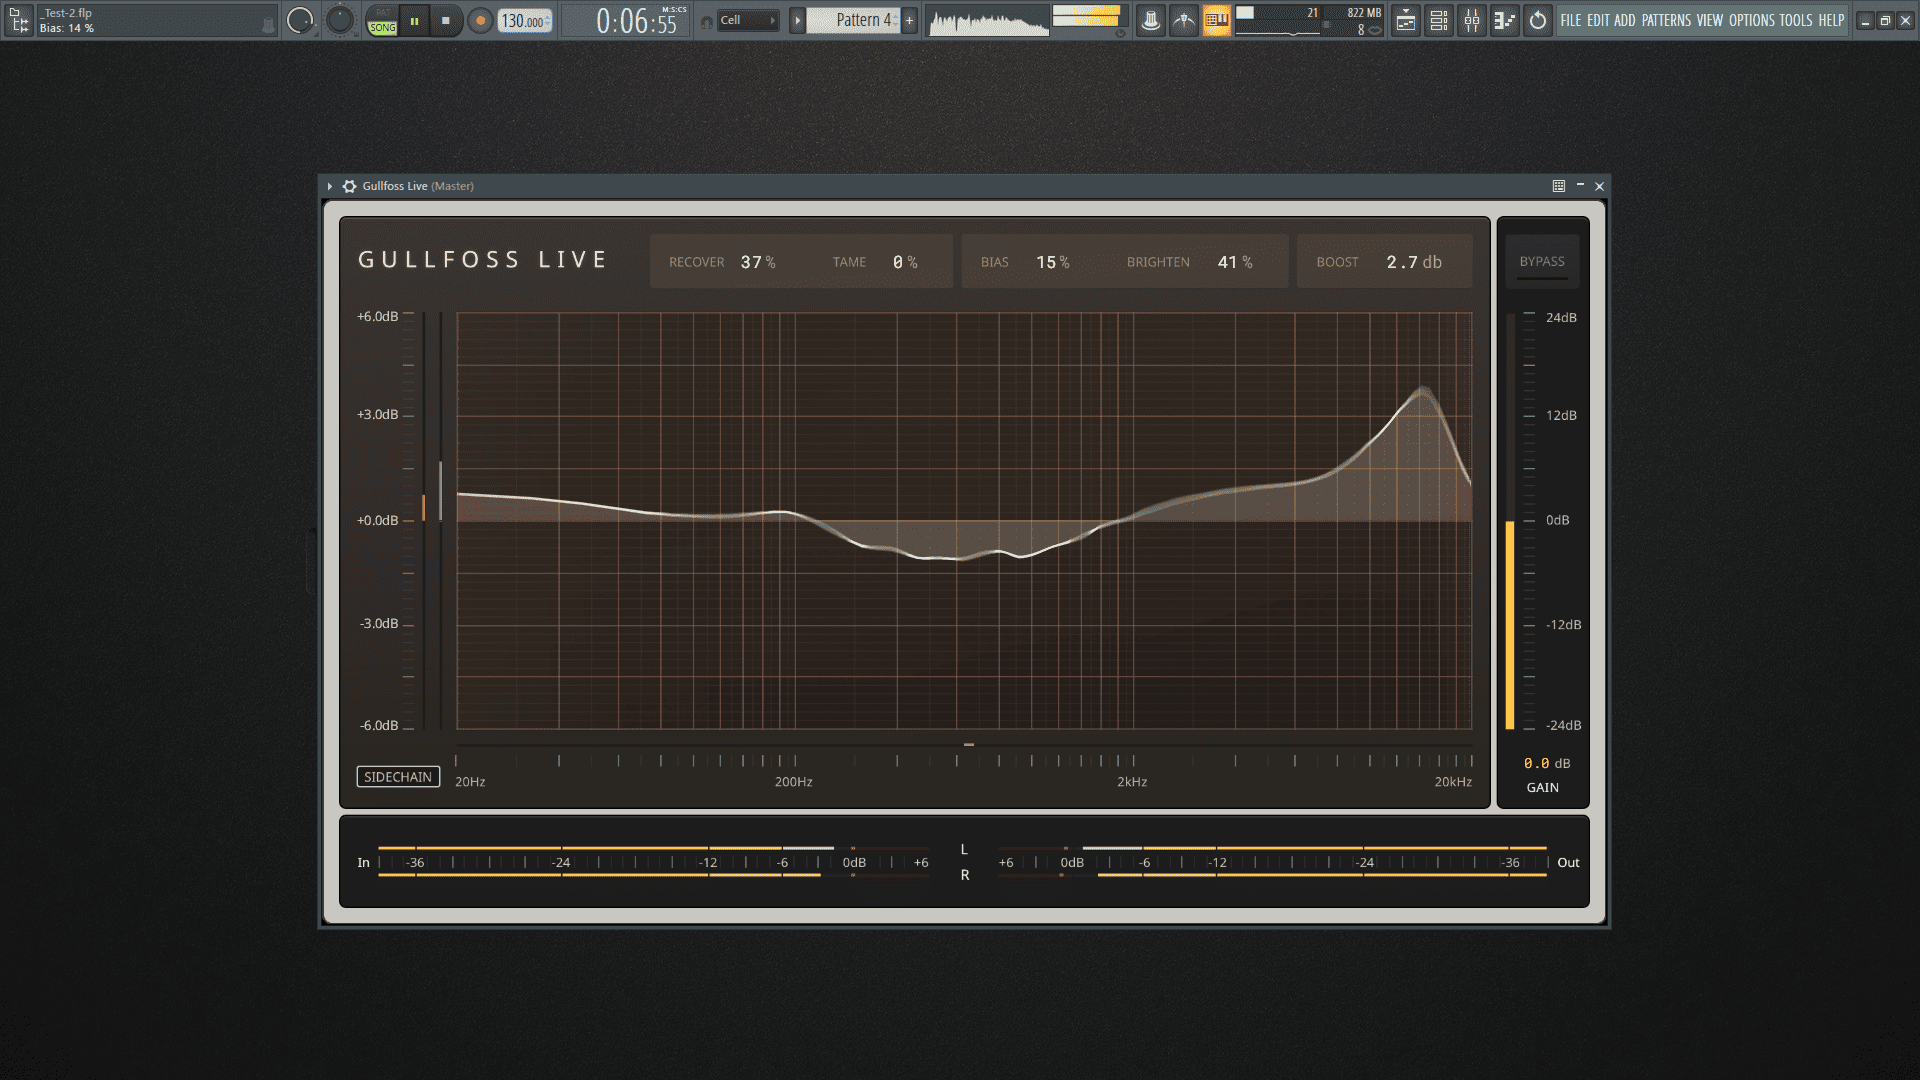Open the Mixer view icon
This screenshot has height=1080, width=1920.
click(x=1472, y=20)
